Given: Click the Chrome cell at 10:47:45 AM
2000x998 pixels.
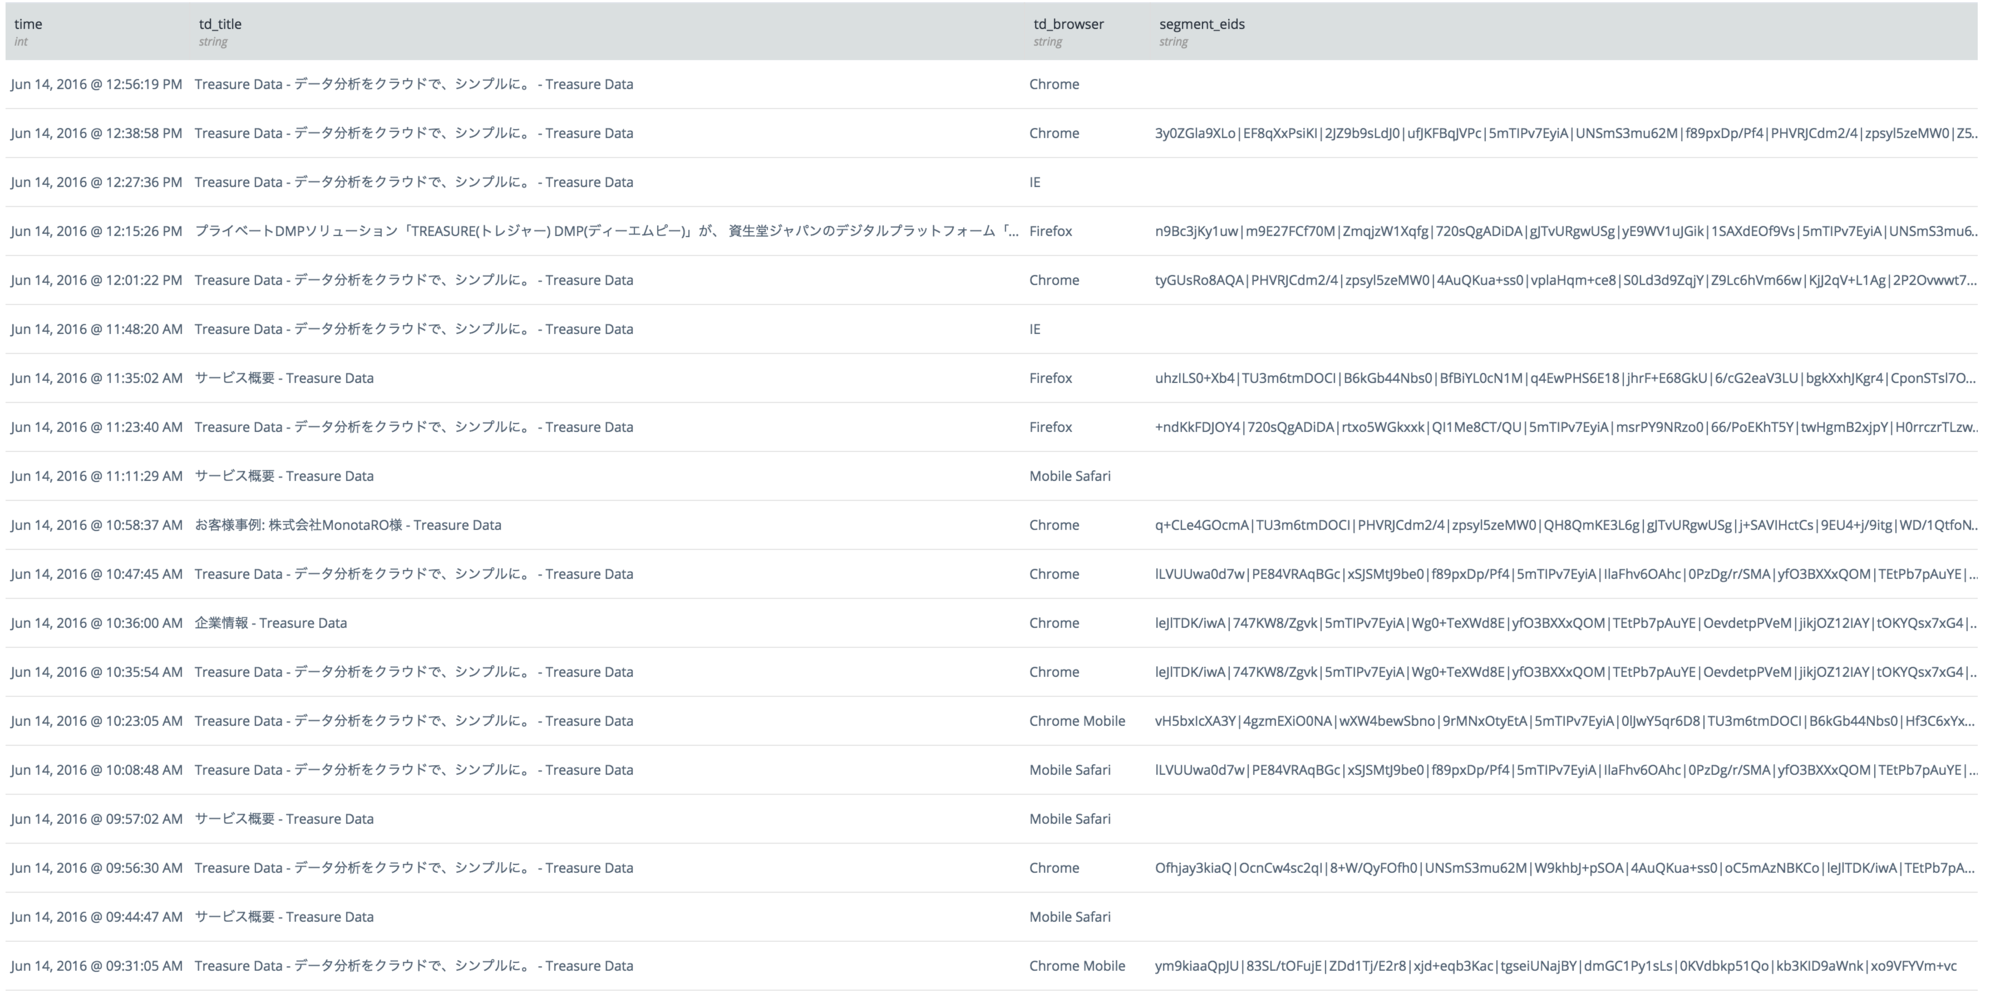Looking at the screenshot, I should (1054, 573).
